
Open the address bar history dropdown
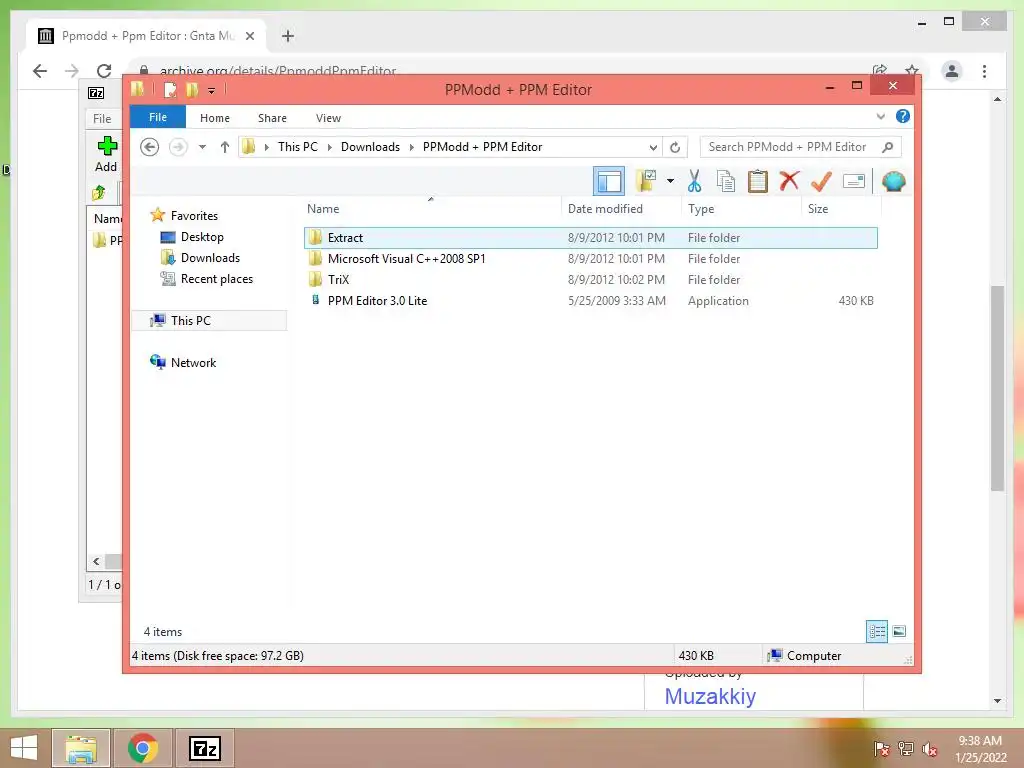tap(653, 148)
